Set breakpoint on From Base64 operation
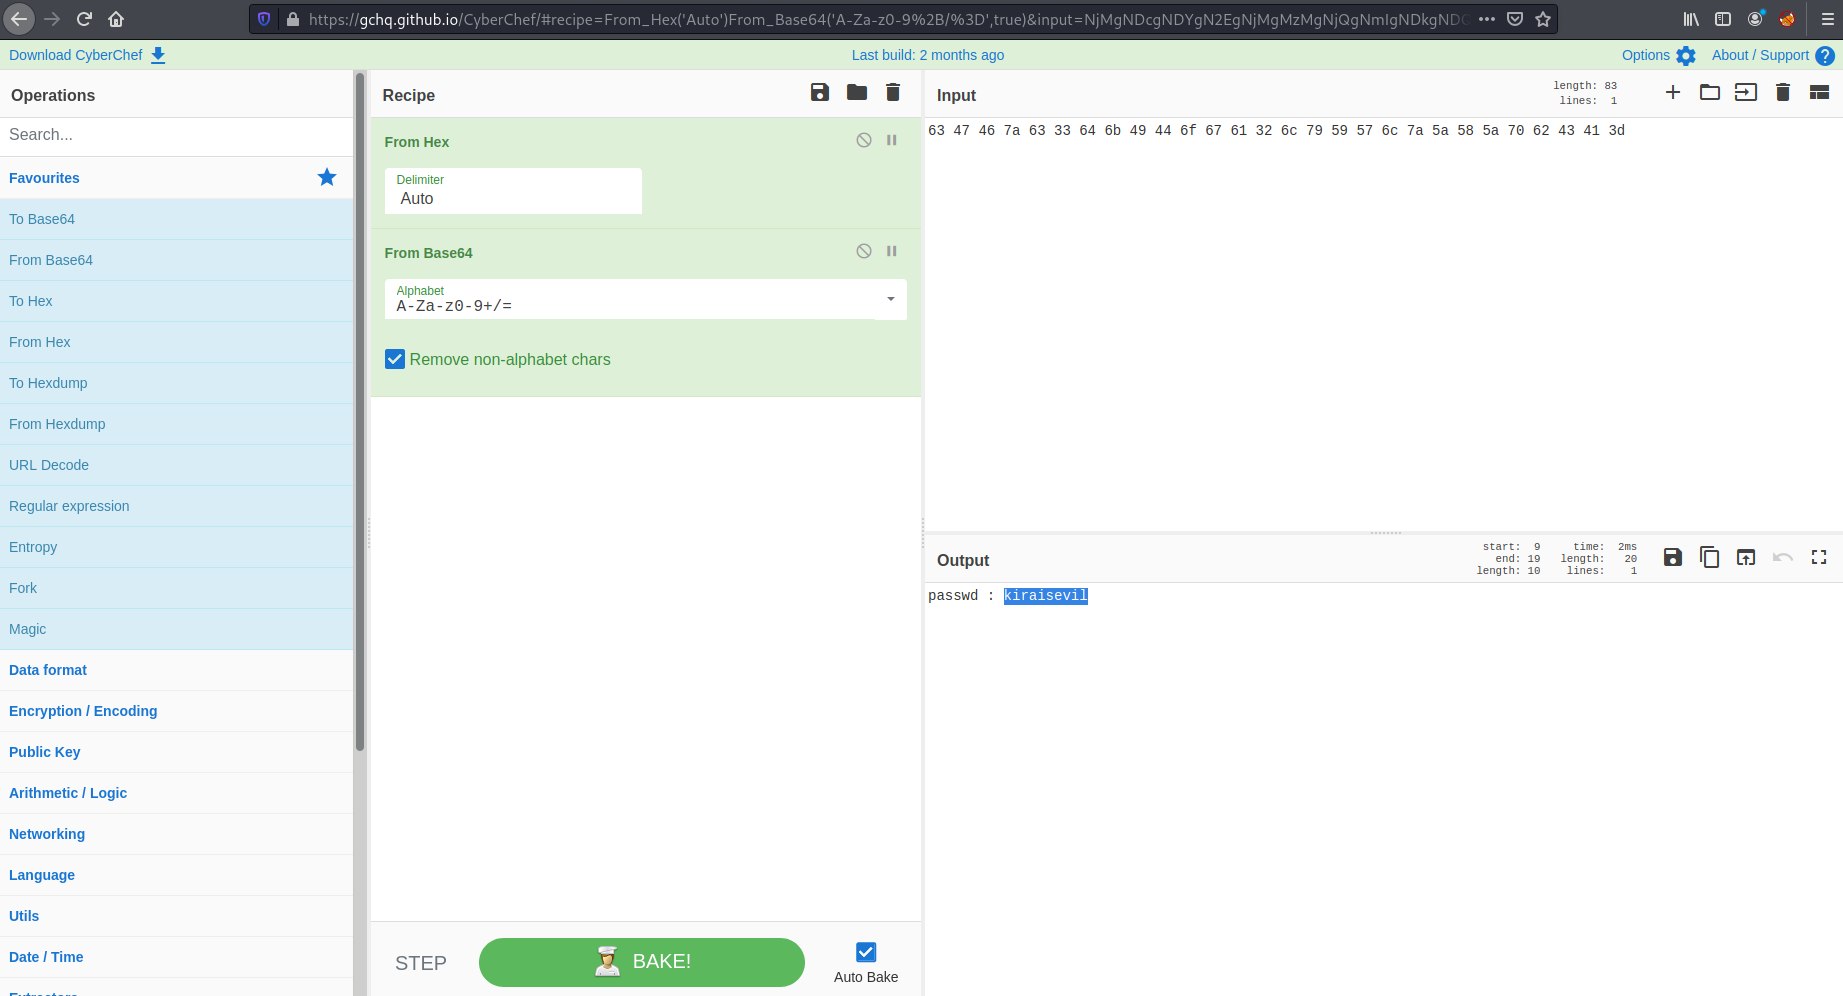Viewport: 1843px width, 996px height. pos(892,252)
